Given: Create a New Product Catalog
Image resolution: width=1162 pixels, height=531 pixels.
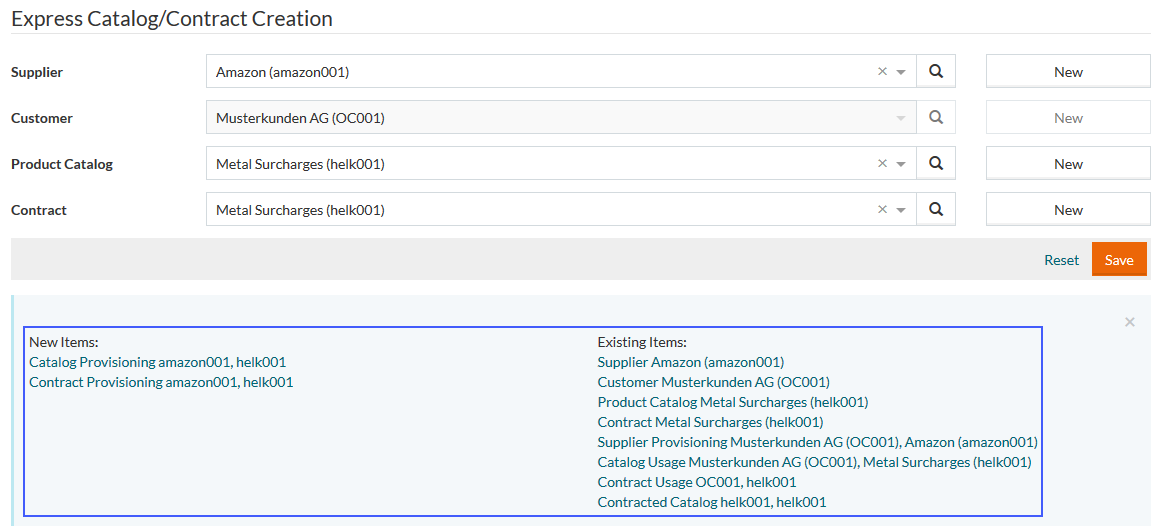Looking at the screenshot, I should [1068, 164].
